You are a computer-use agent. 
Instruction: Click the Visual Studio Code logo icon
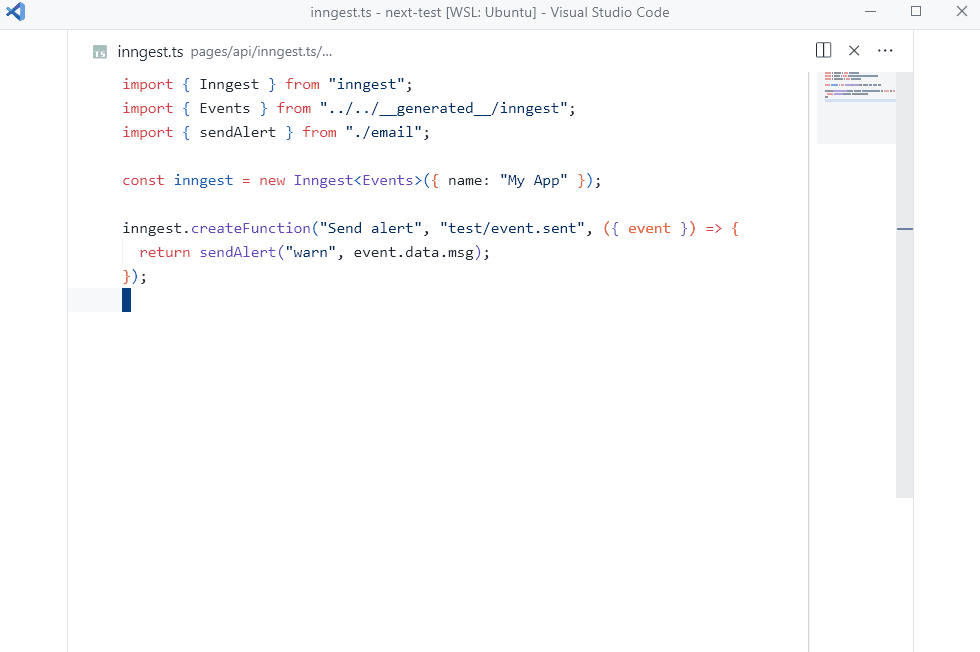pos(16,12)
